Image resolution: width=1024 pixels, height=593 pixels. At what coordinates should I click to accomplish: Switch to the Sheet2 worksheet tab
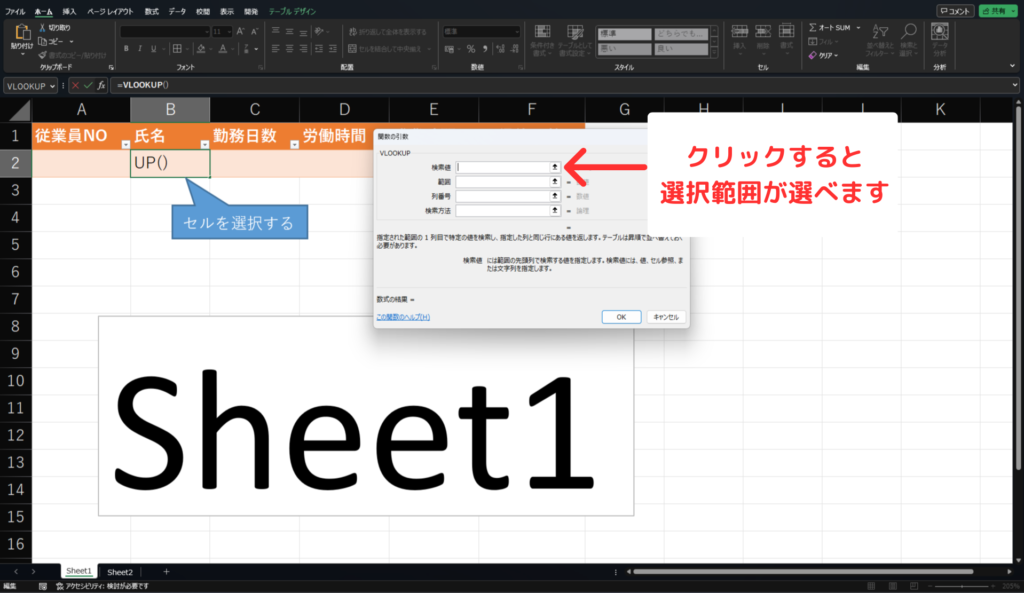point(120,571)
